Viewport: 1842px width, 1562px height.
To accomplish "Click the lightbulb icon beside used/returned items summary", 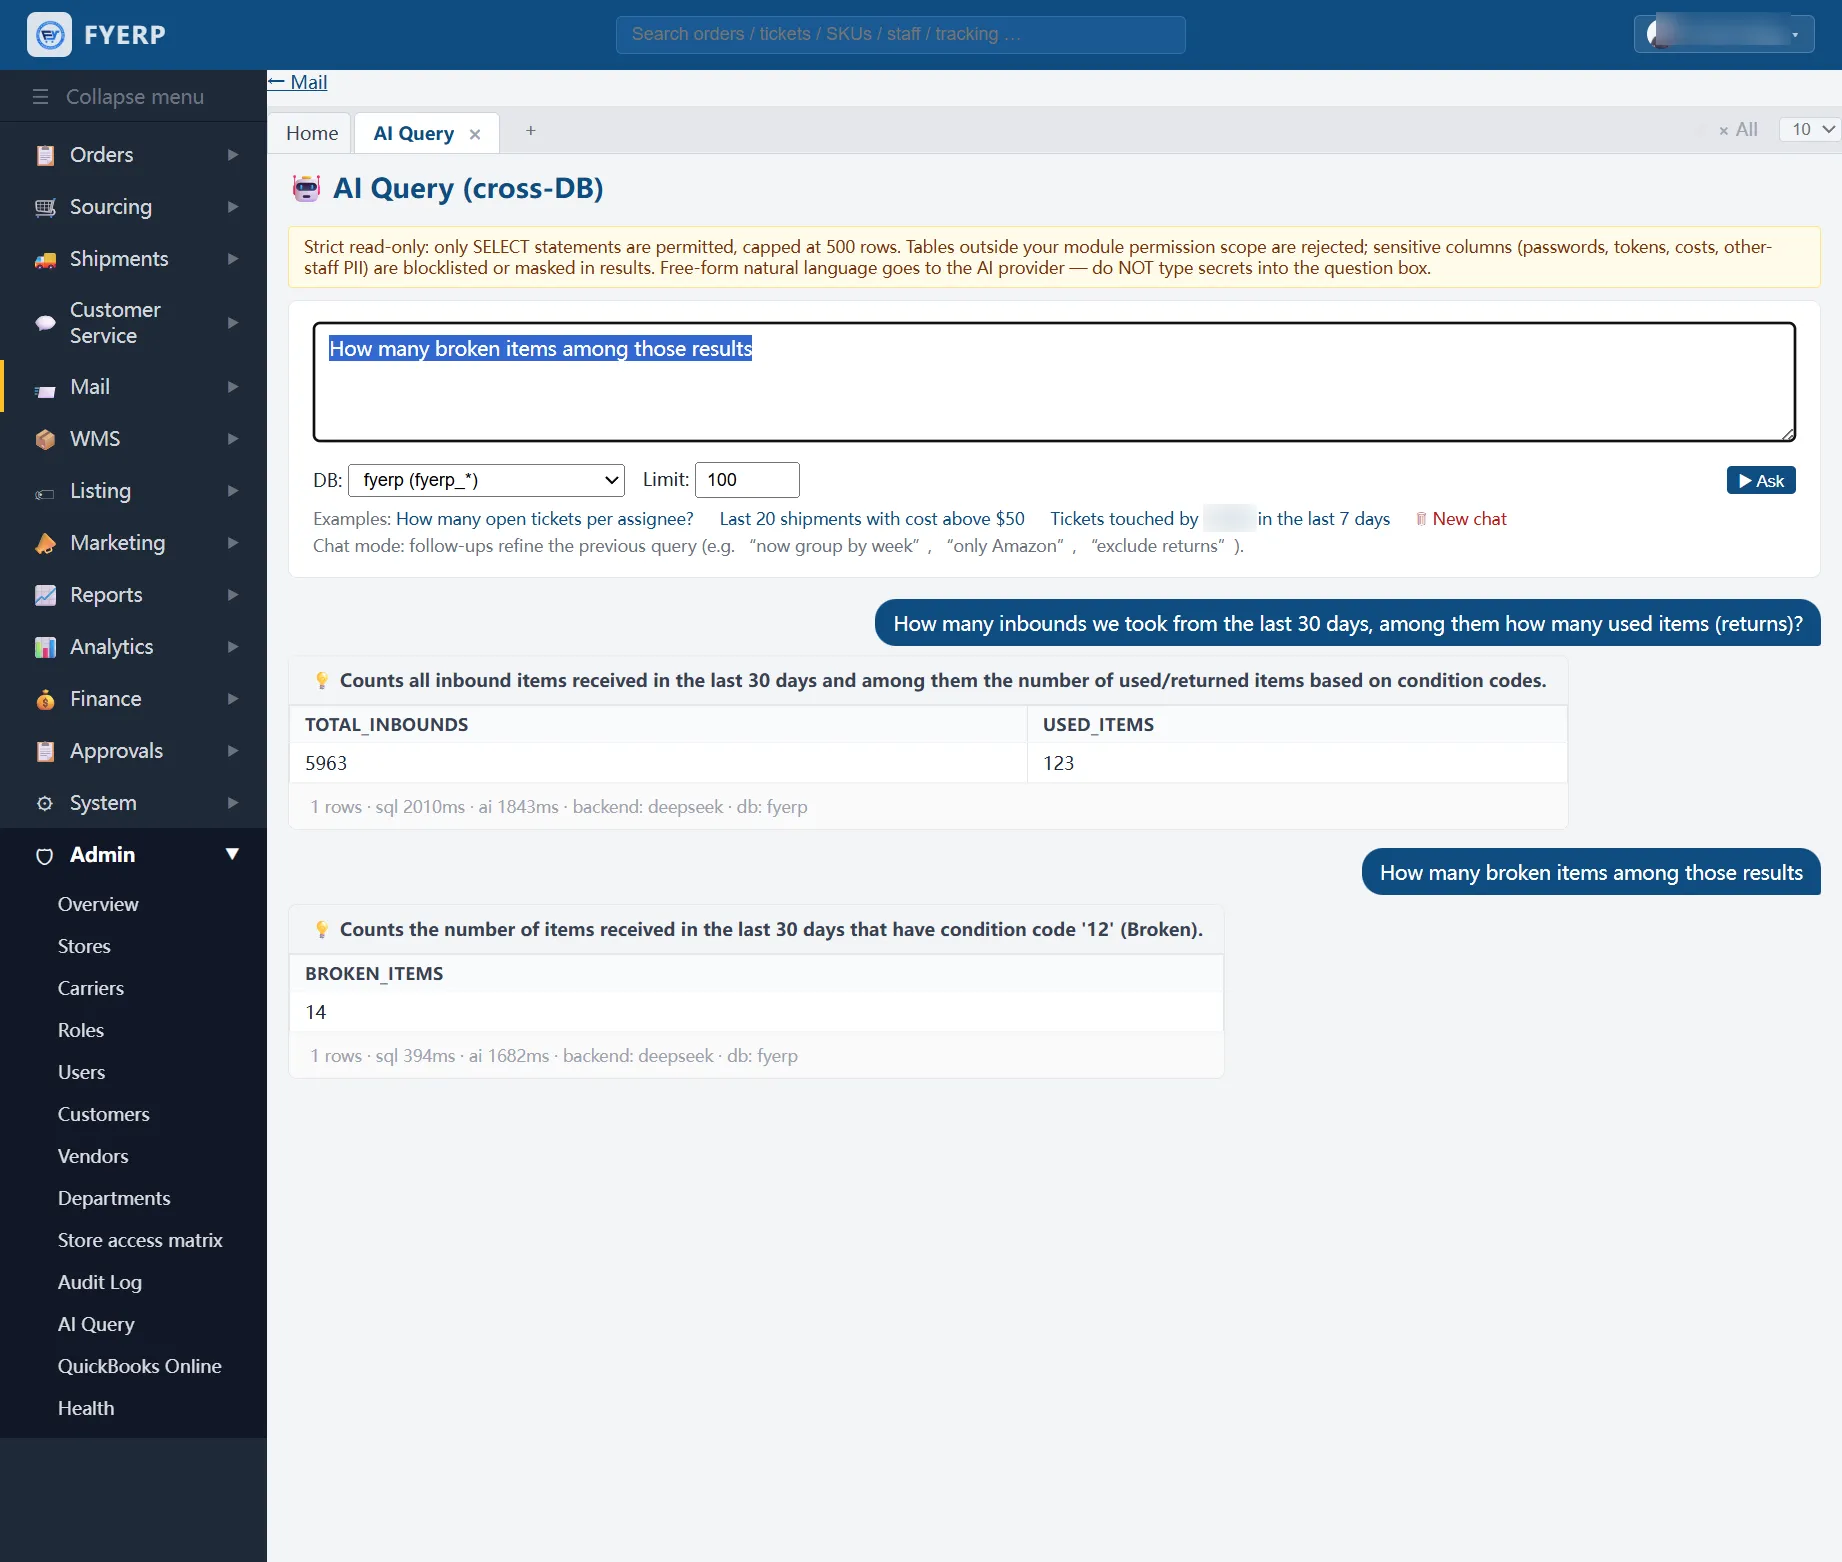I will (322, 680).
